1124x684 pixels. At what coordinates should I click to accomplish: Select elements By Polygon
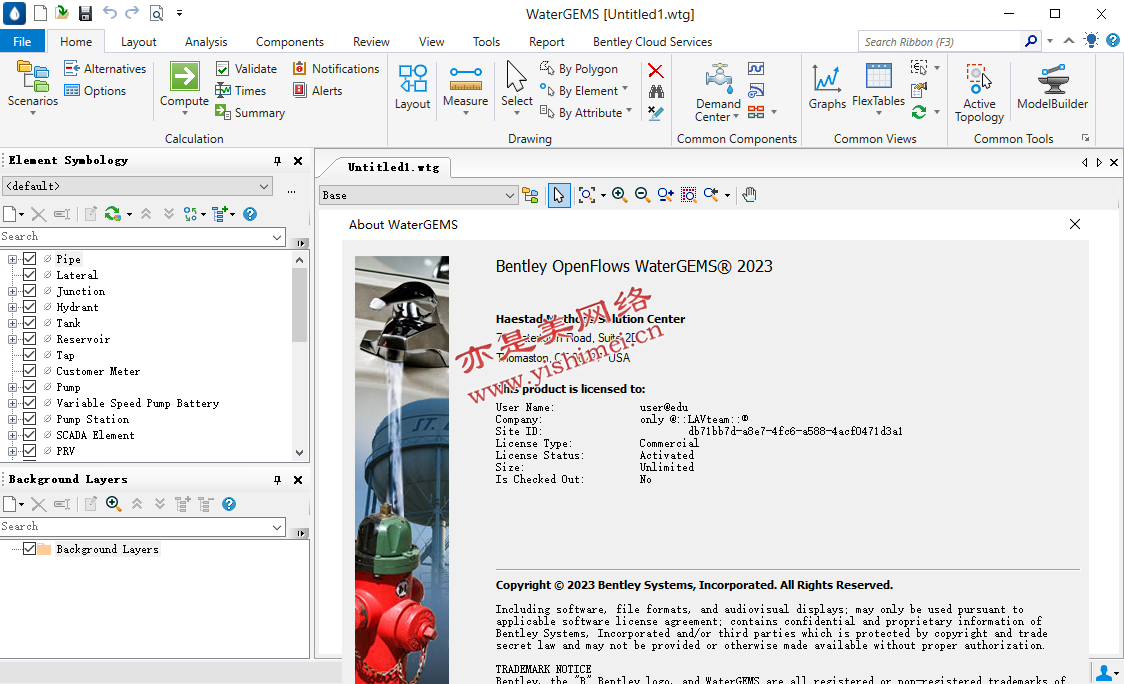click(578, 69)
